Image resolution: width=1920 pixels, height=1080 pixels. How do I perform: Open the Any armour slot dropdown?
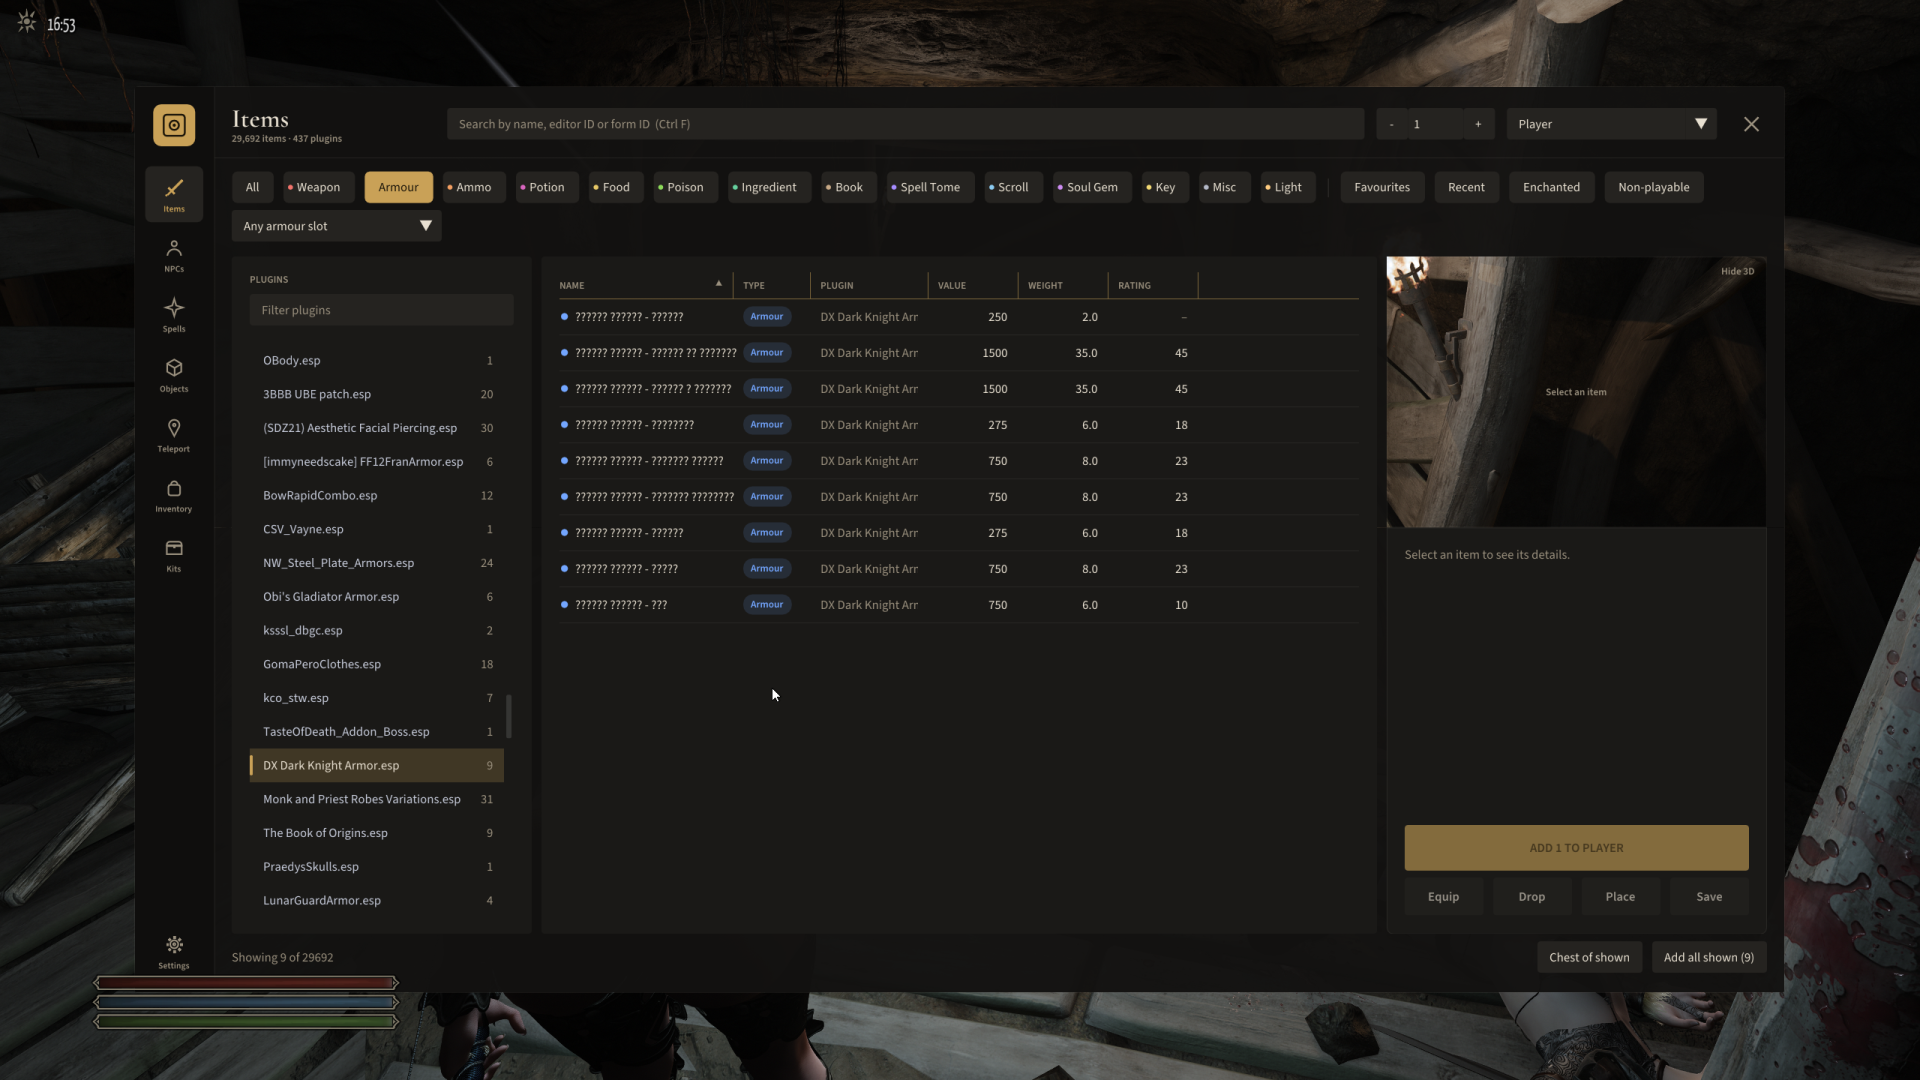pyautogui.click(x=336, y=226)
